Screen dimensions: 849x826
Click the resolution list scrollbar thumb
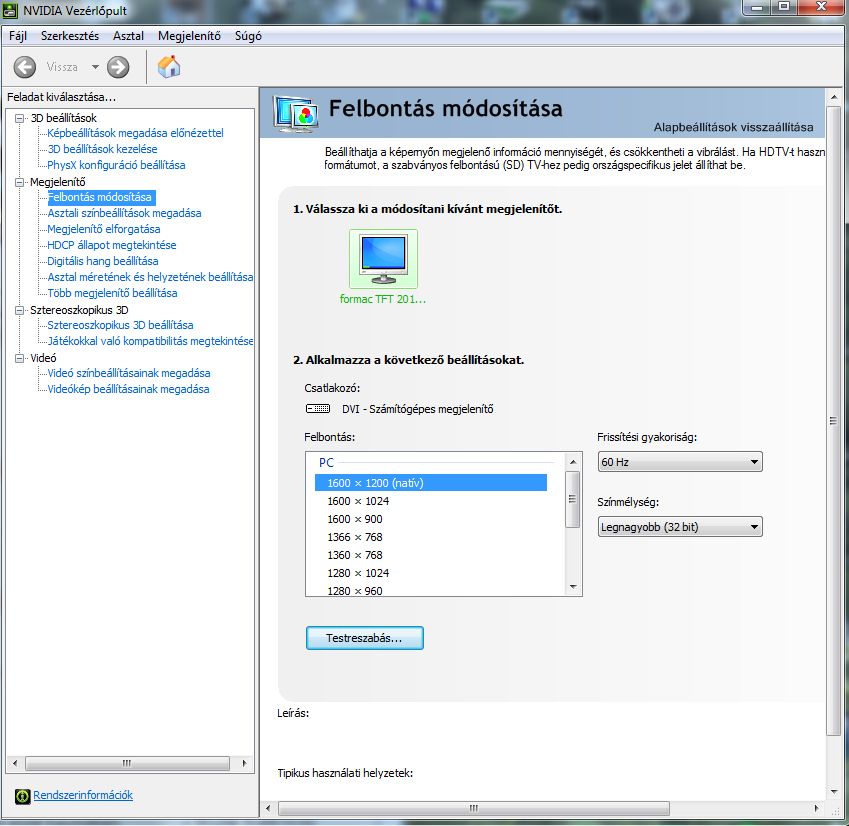pyautogui.click(x=573, y=499)
